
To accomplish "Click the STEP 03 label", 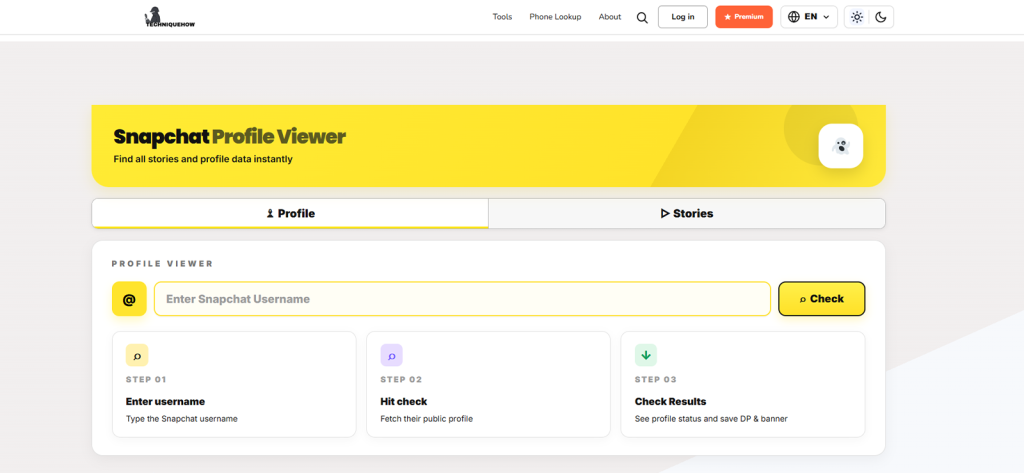I will tap(656, 380).
